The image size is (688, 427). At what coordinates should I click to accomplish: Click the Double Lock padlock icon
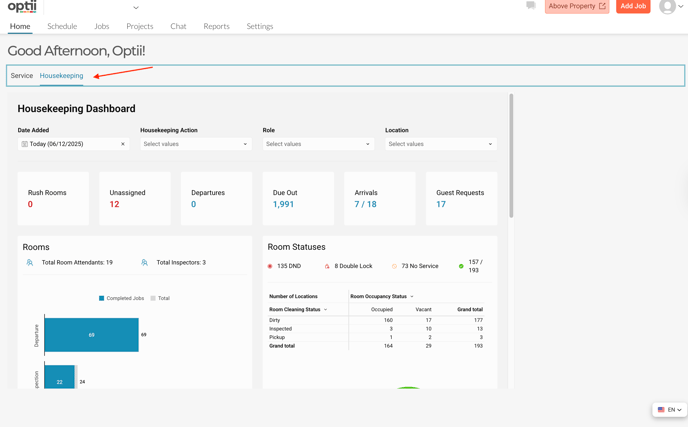point(327,266)
